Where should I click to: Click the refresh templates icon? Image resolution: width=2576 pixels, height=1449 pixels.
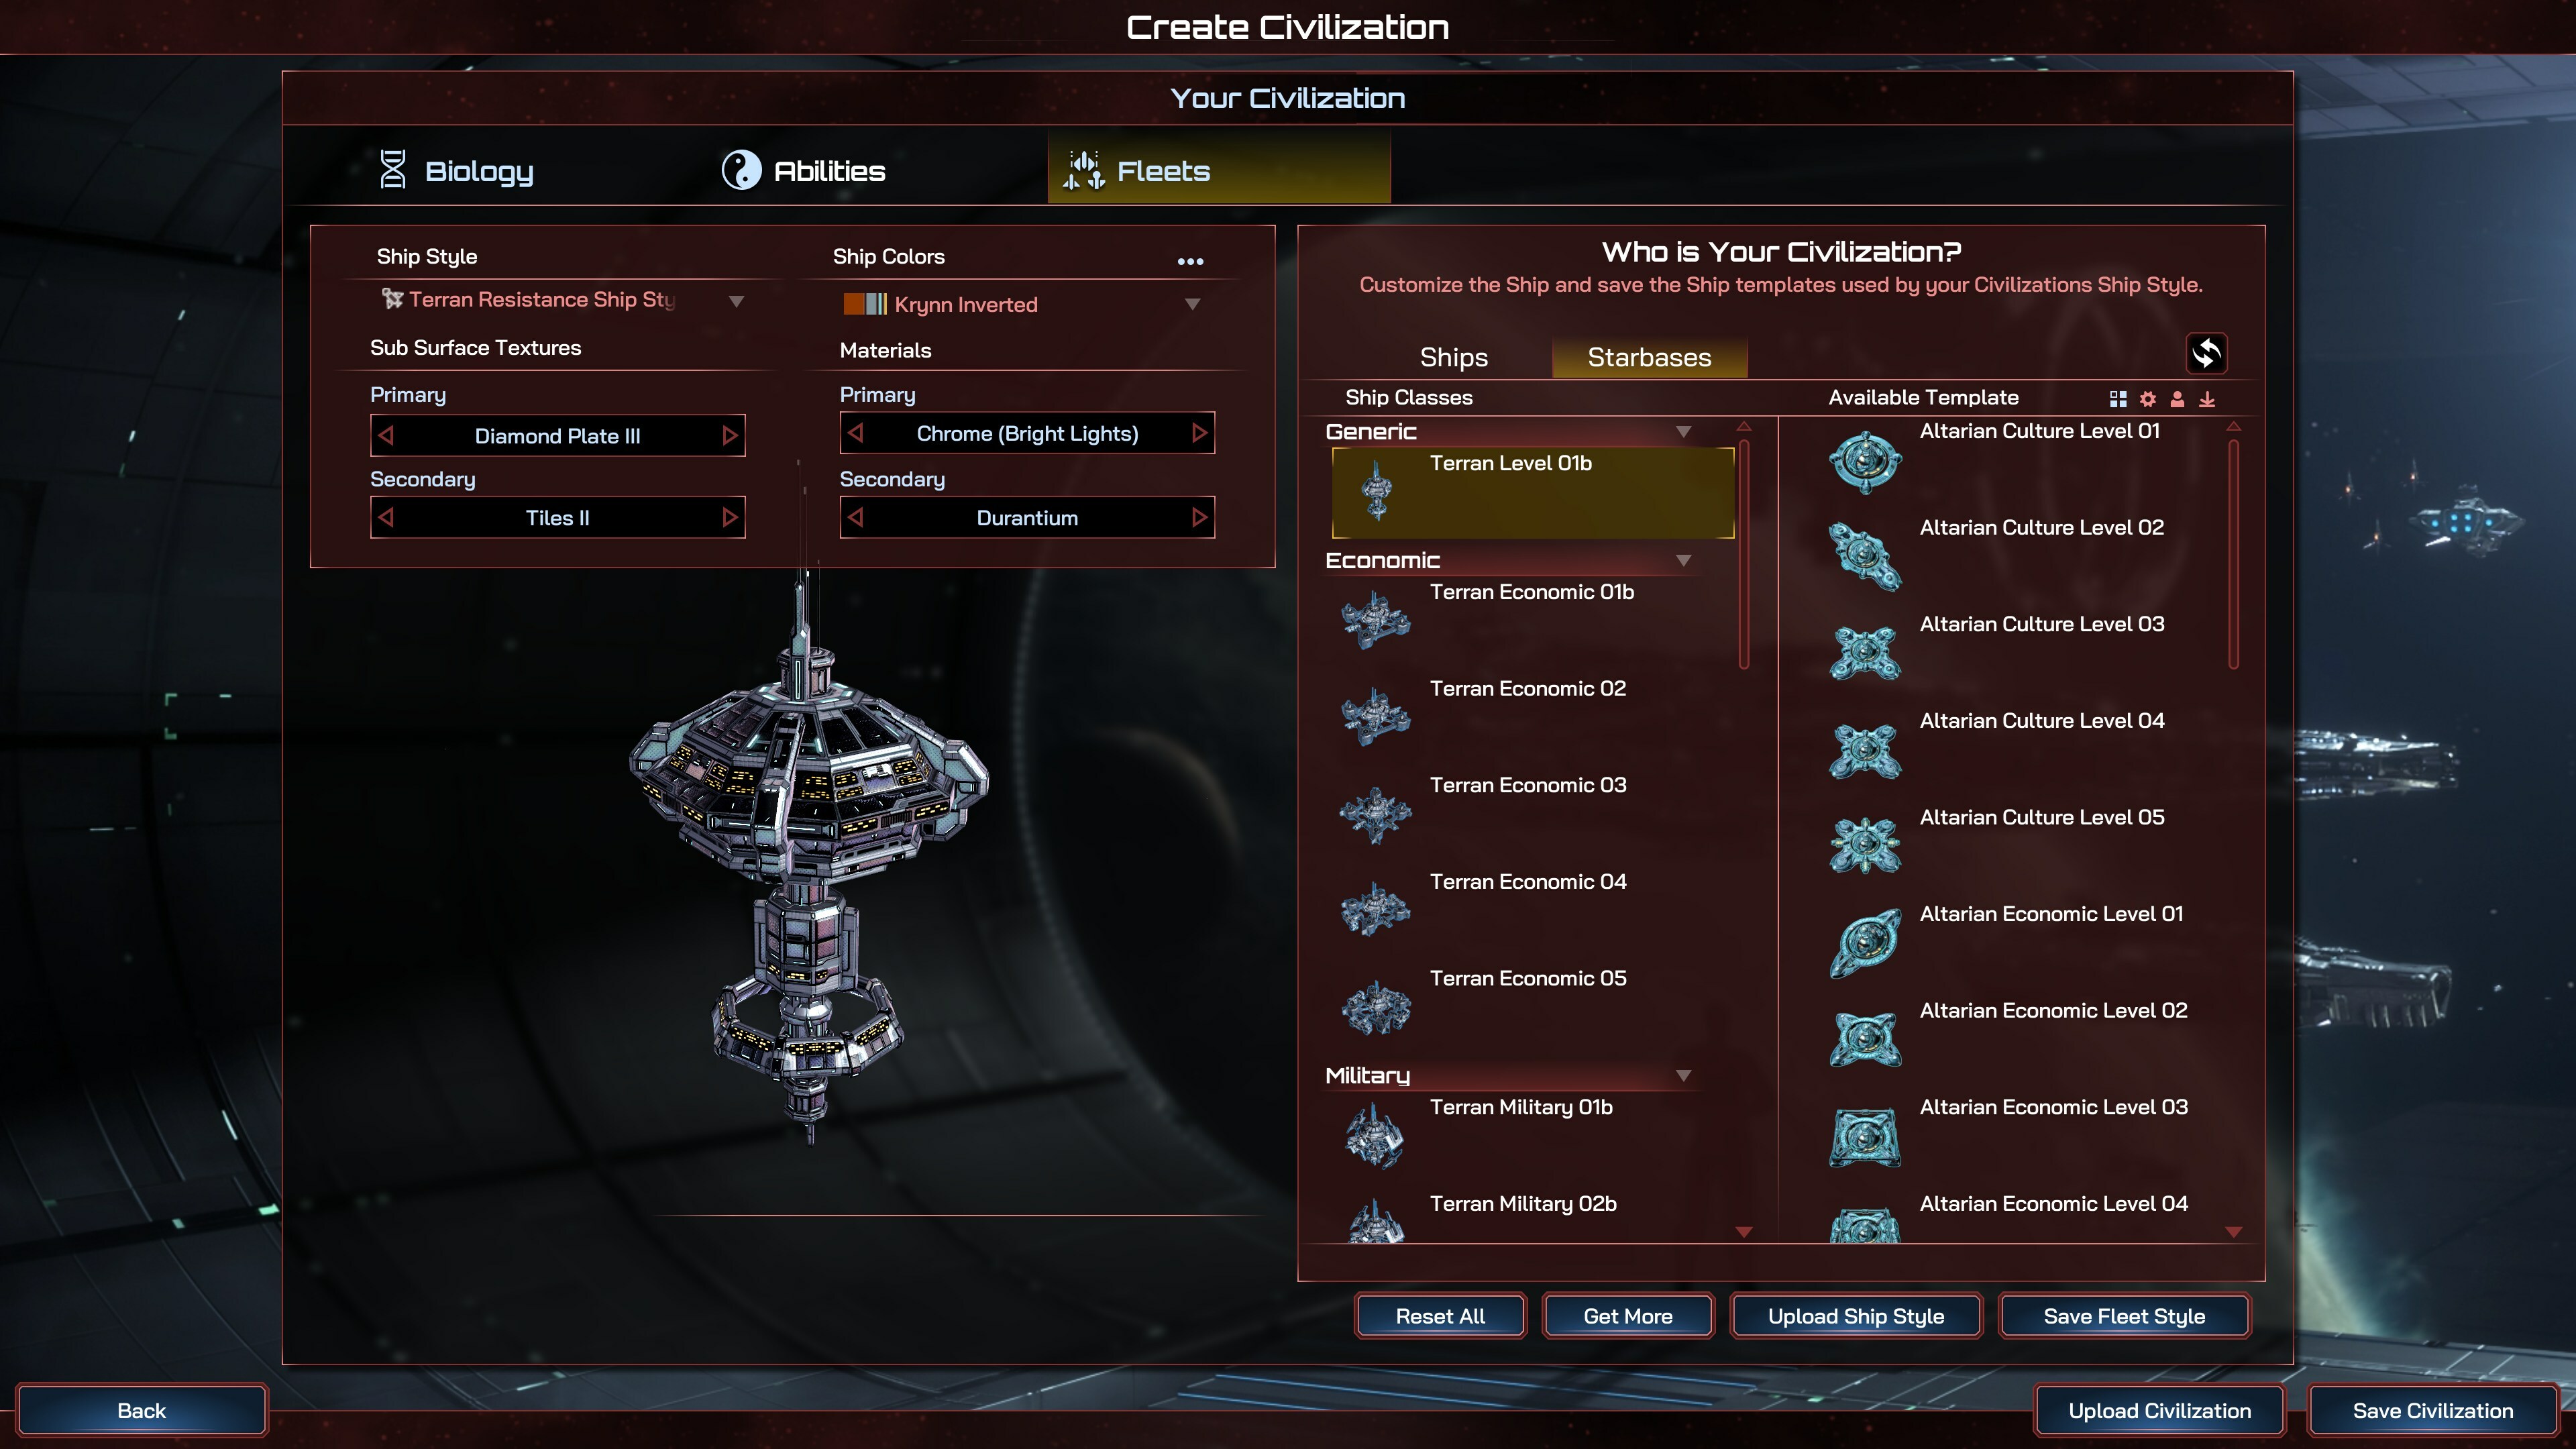[2206, 353]
